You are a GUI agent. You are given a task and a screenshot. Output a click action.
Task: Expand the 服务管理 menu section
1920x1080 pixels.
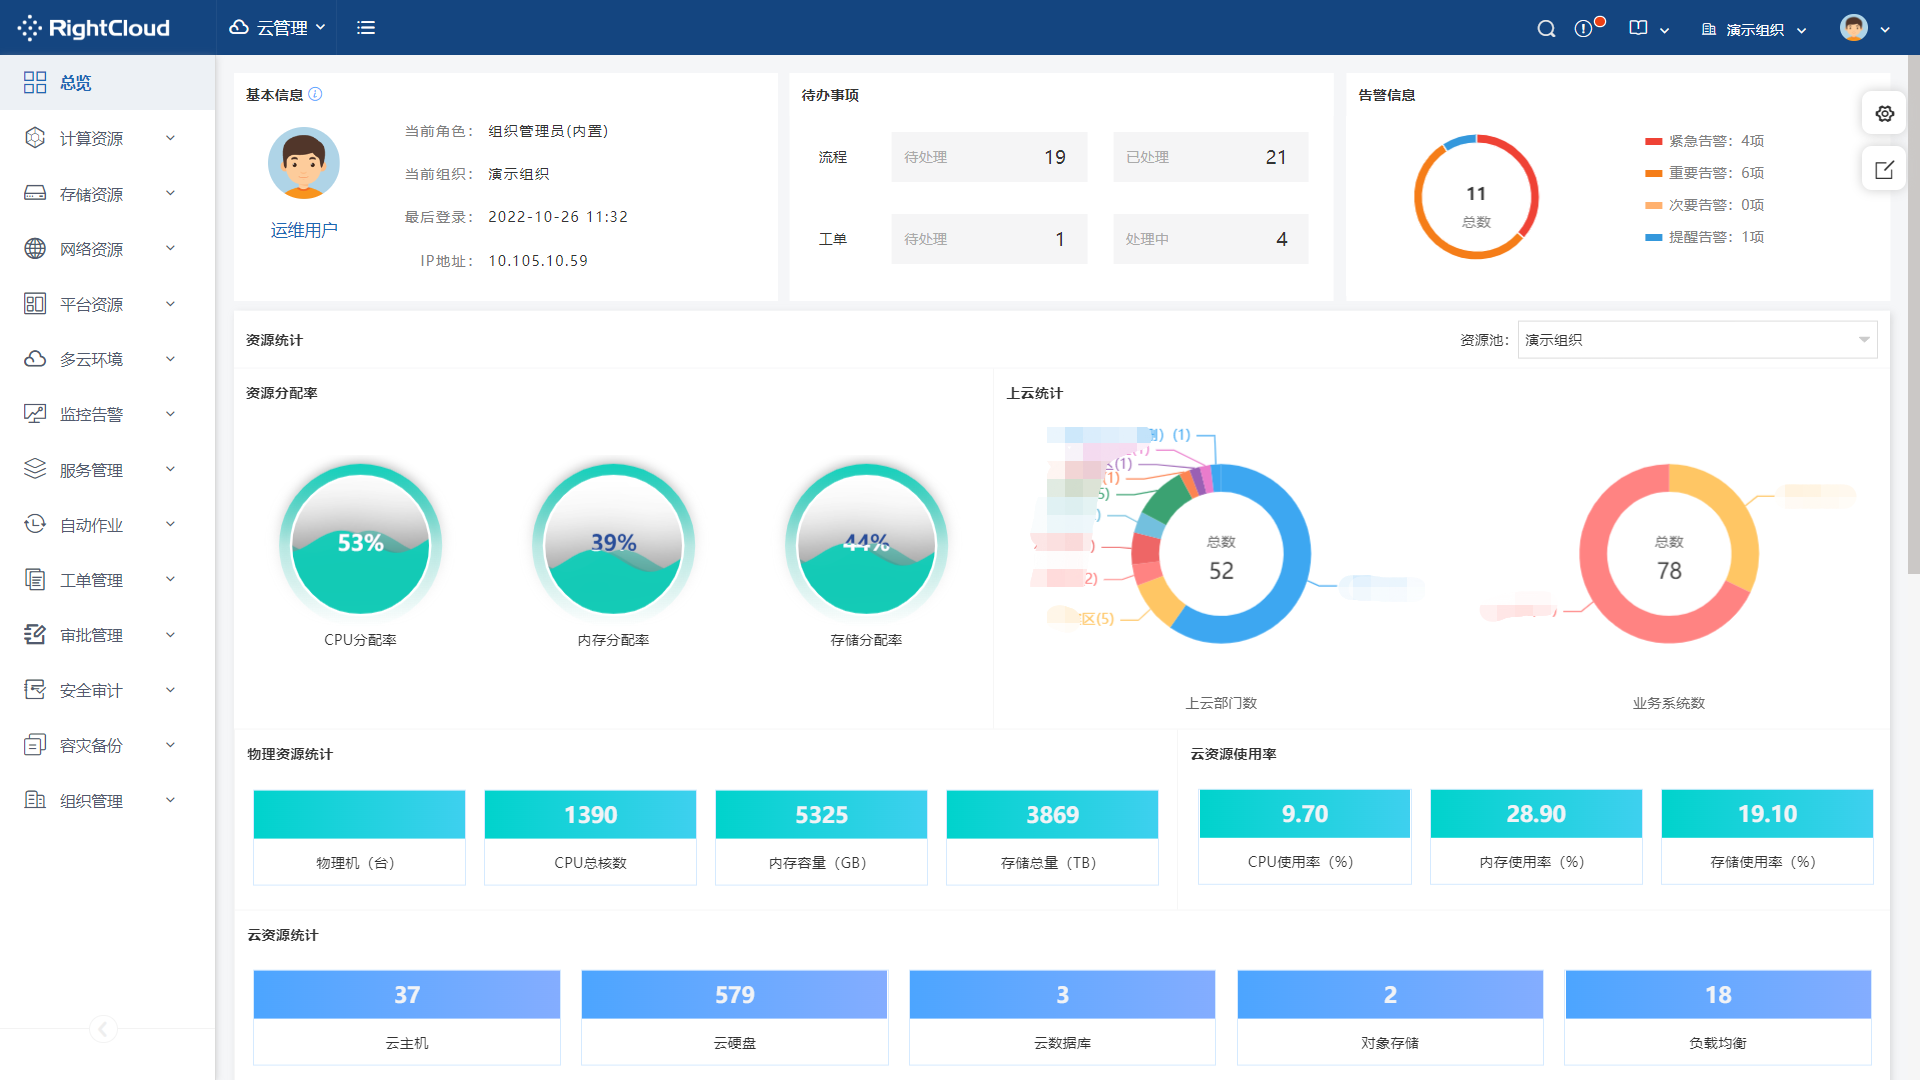click(99, 468)
